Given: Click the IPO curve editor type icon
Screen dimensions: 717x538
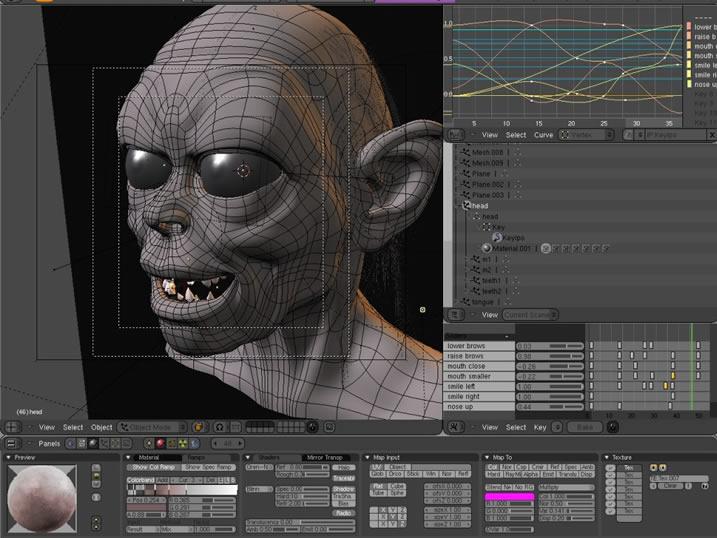Looking at the screenshot, I should (x=455, y=134).
